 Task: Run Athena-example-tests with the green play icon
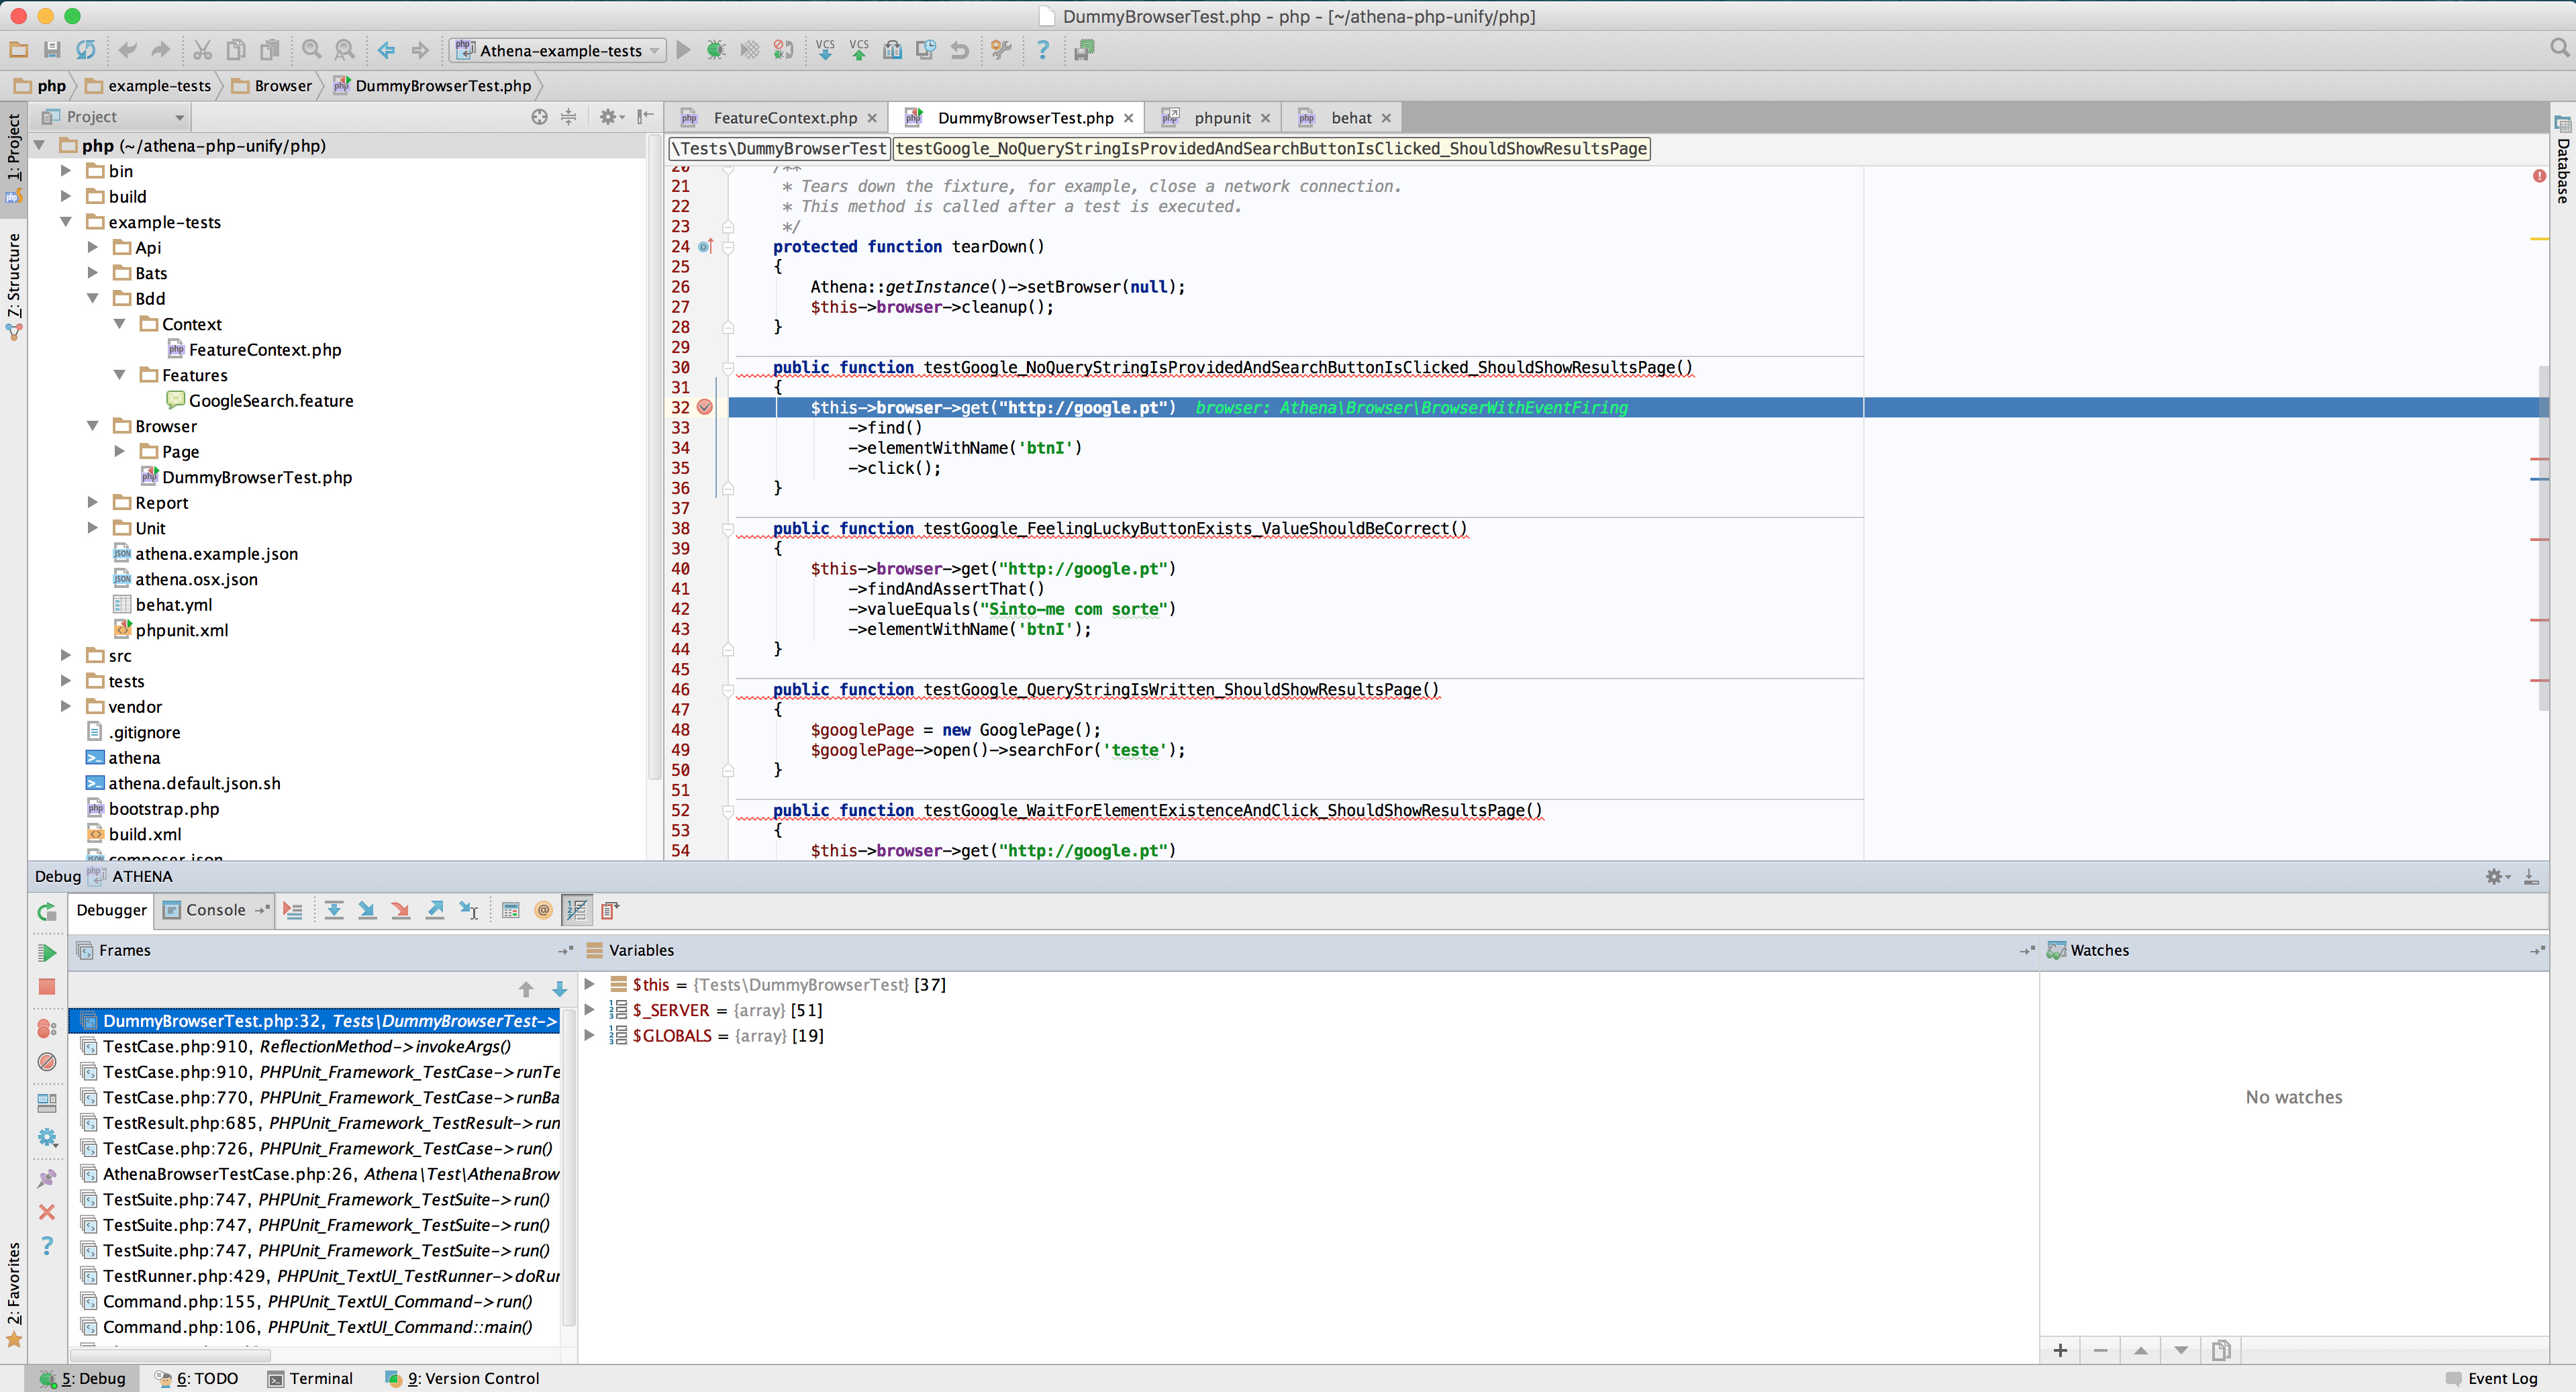coord(683,50)
